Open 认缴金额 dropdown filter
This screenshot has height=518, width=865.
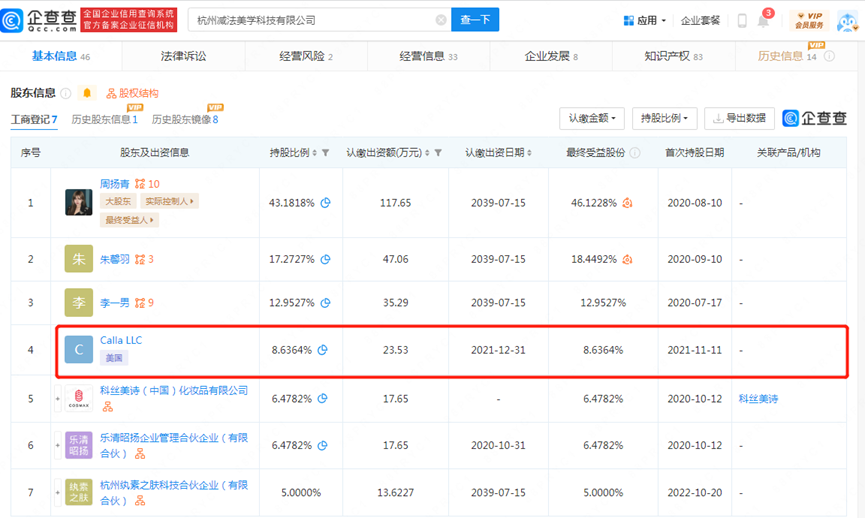[591, 118]
